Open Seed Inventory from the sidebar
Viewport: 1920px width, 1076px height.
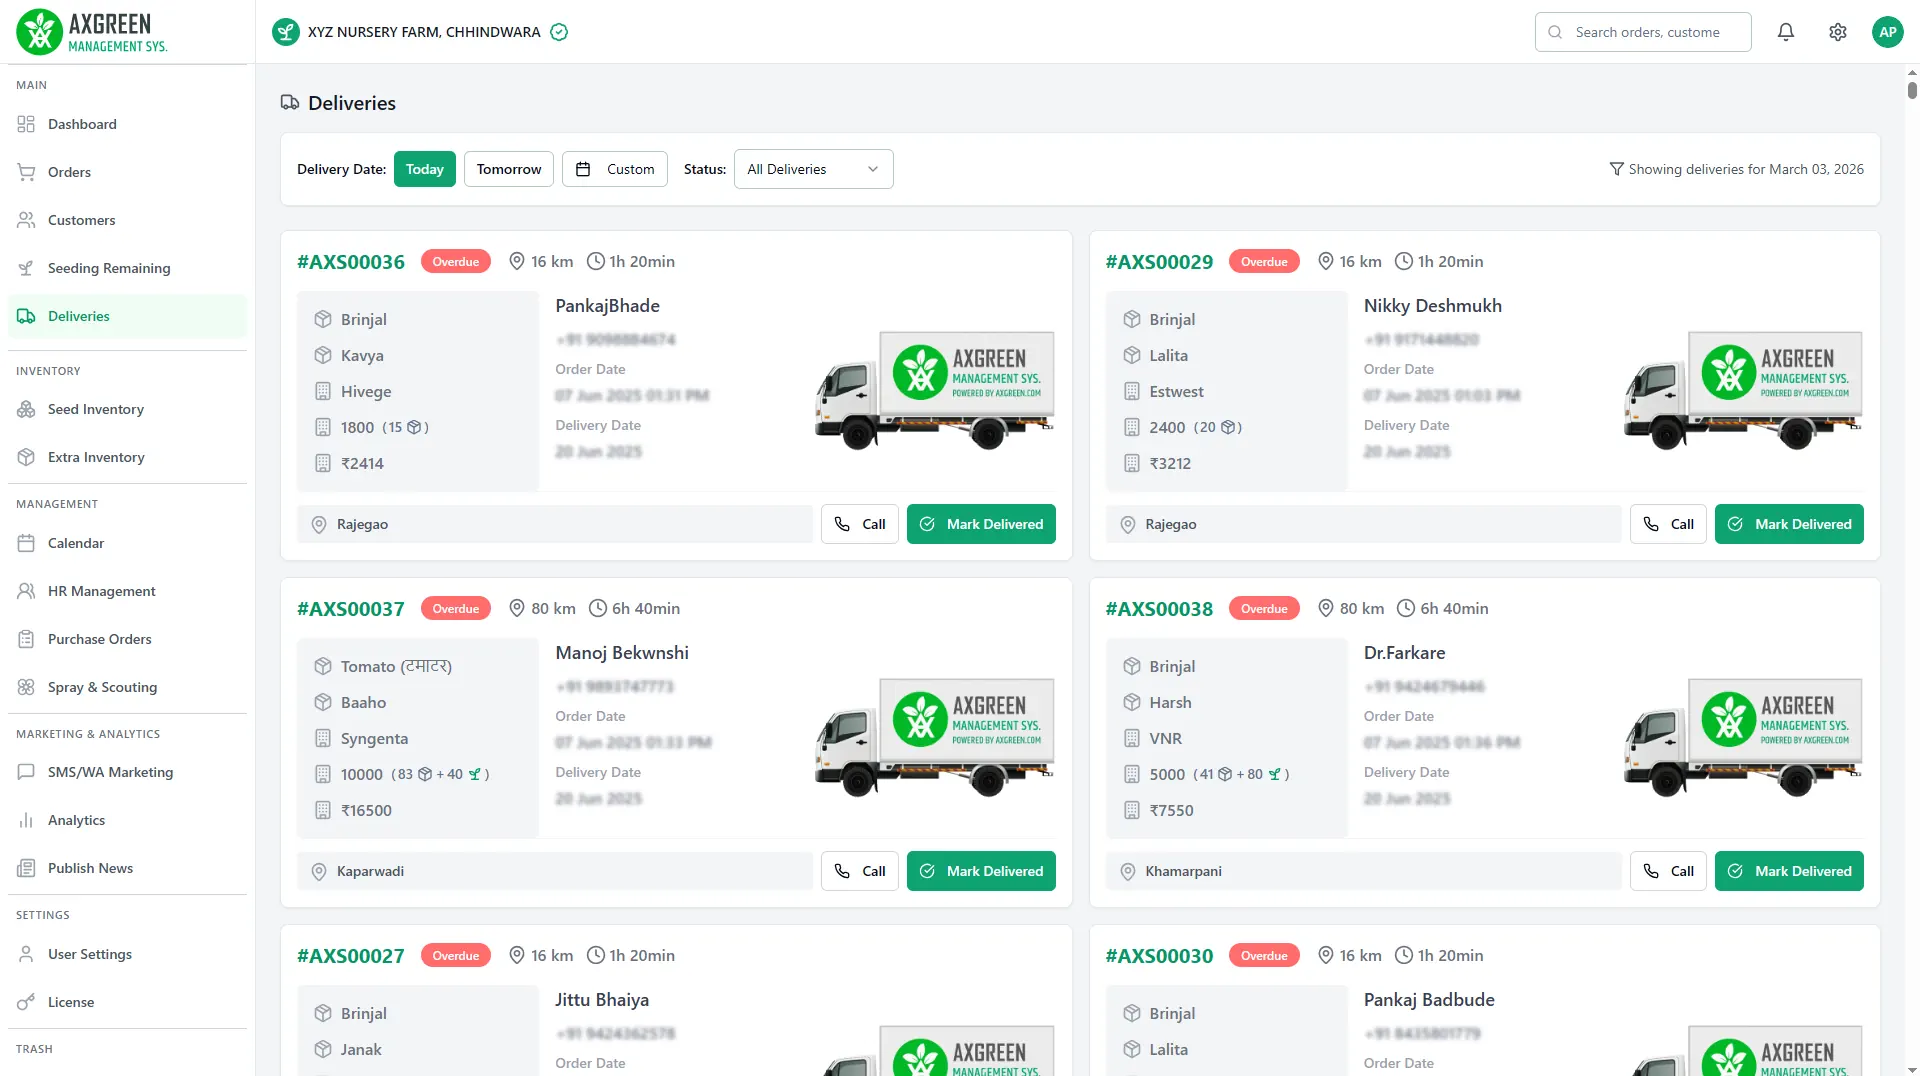pos(96,409)
